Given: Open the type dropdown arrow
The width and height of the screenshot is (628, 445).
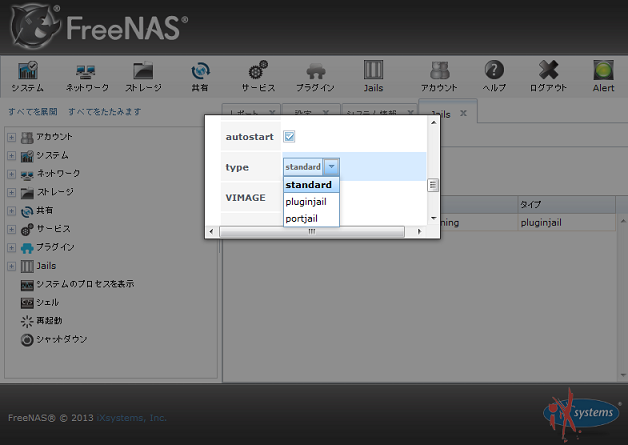Looking at the screenshot, I should 332,167.
